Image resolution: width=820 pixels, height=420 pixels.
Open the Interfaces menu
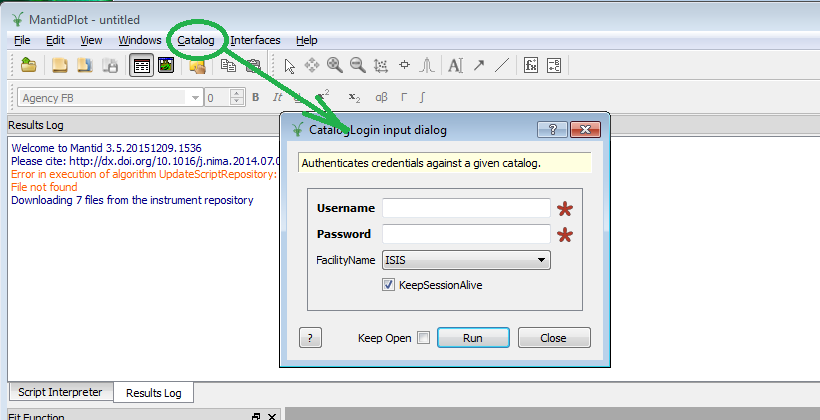click(255, 40)
